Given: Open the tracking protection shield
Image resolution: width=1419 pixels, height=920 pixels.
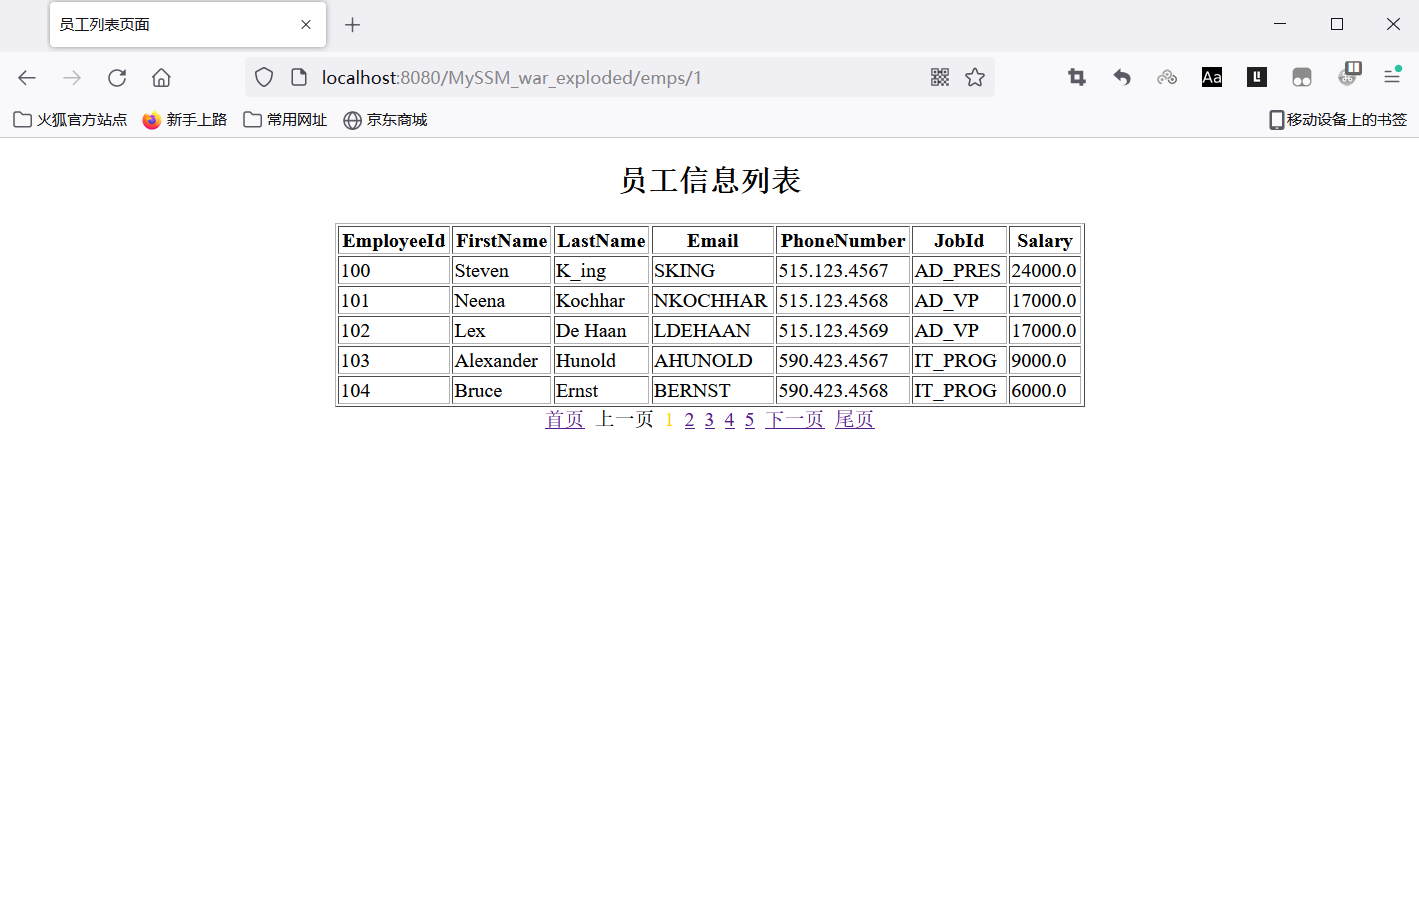Looking at the screenshot, I should tap(264, 77).
